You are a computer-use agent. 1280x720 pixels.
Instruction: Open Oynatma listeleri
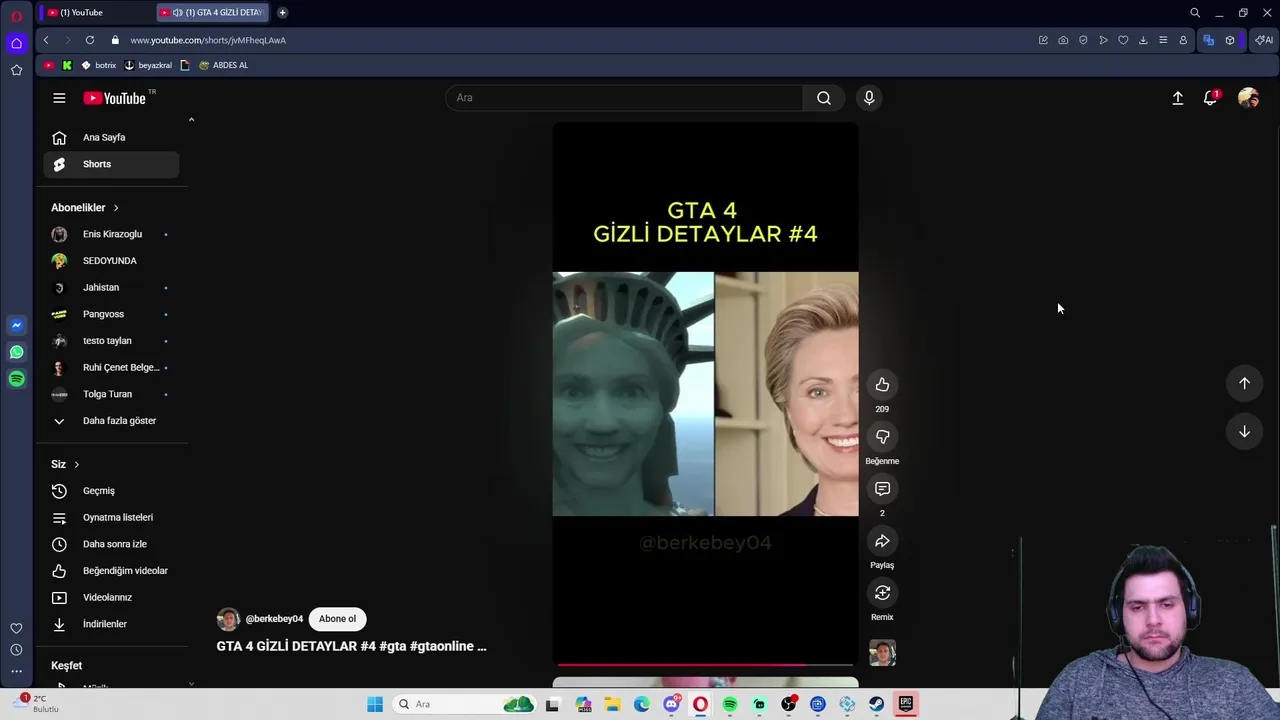pyautogui.click(x=111, y=518)
